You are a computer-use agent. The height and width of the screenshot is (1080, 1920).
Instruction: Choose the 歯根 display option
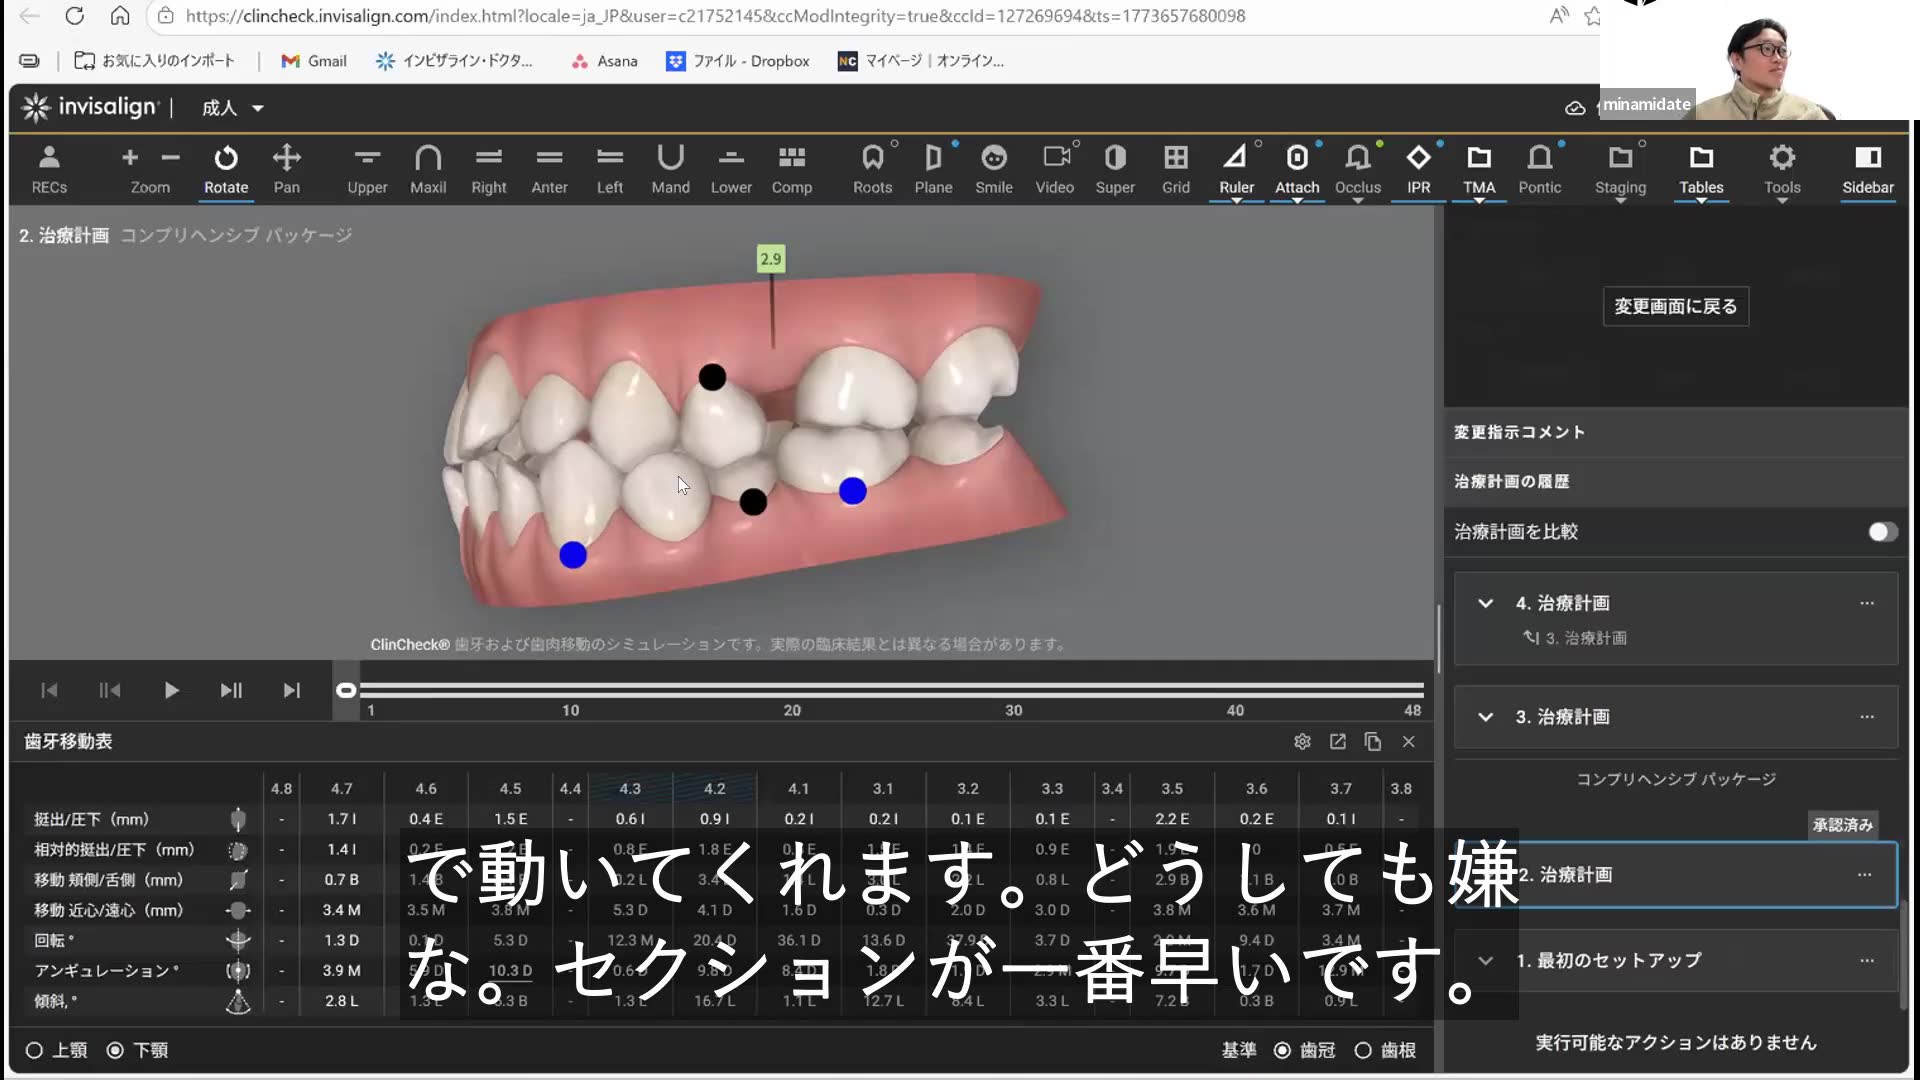pyautogui.click(x=1363, y=1050)
